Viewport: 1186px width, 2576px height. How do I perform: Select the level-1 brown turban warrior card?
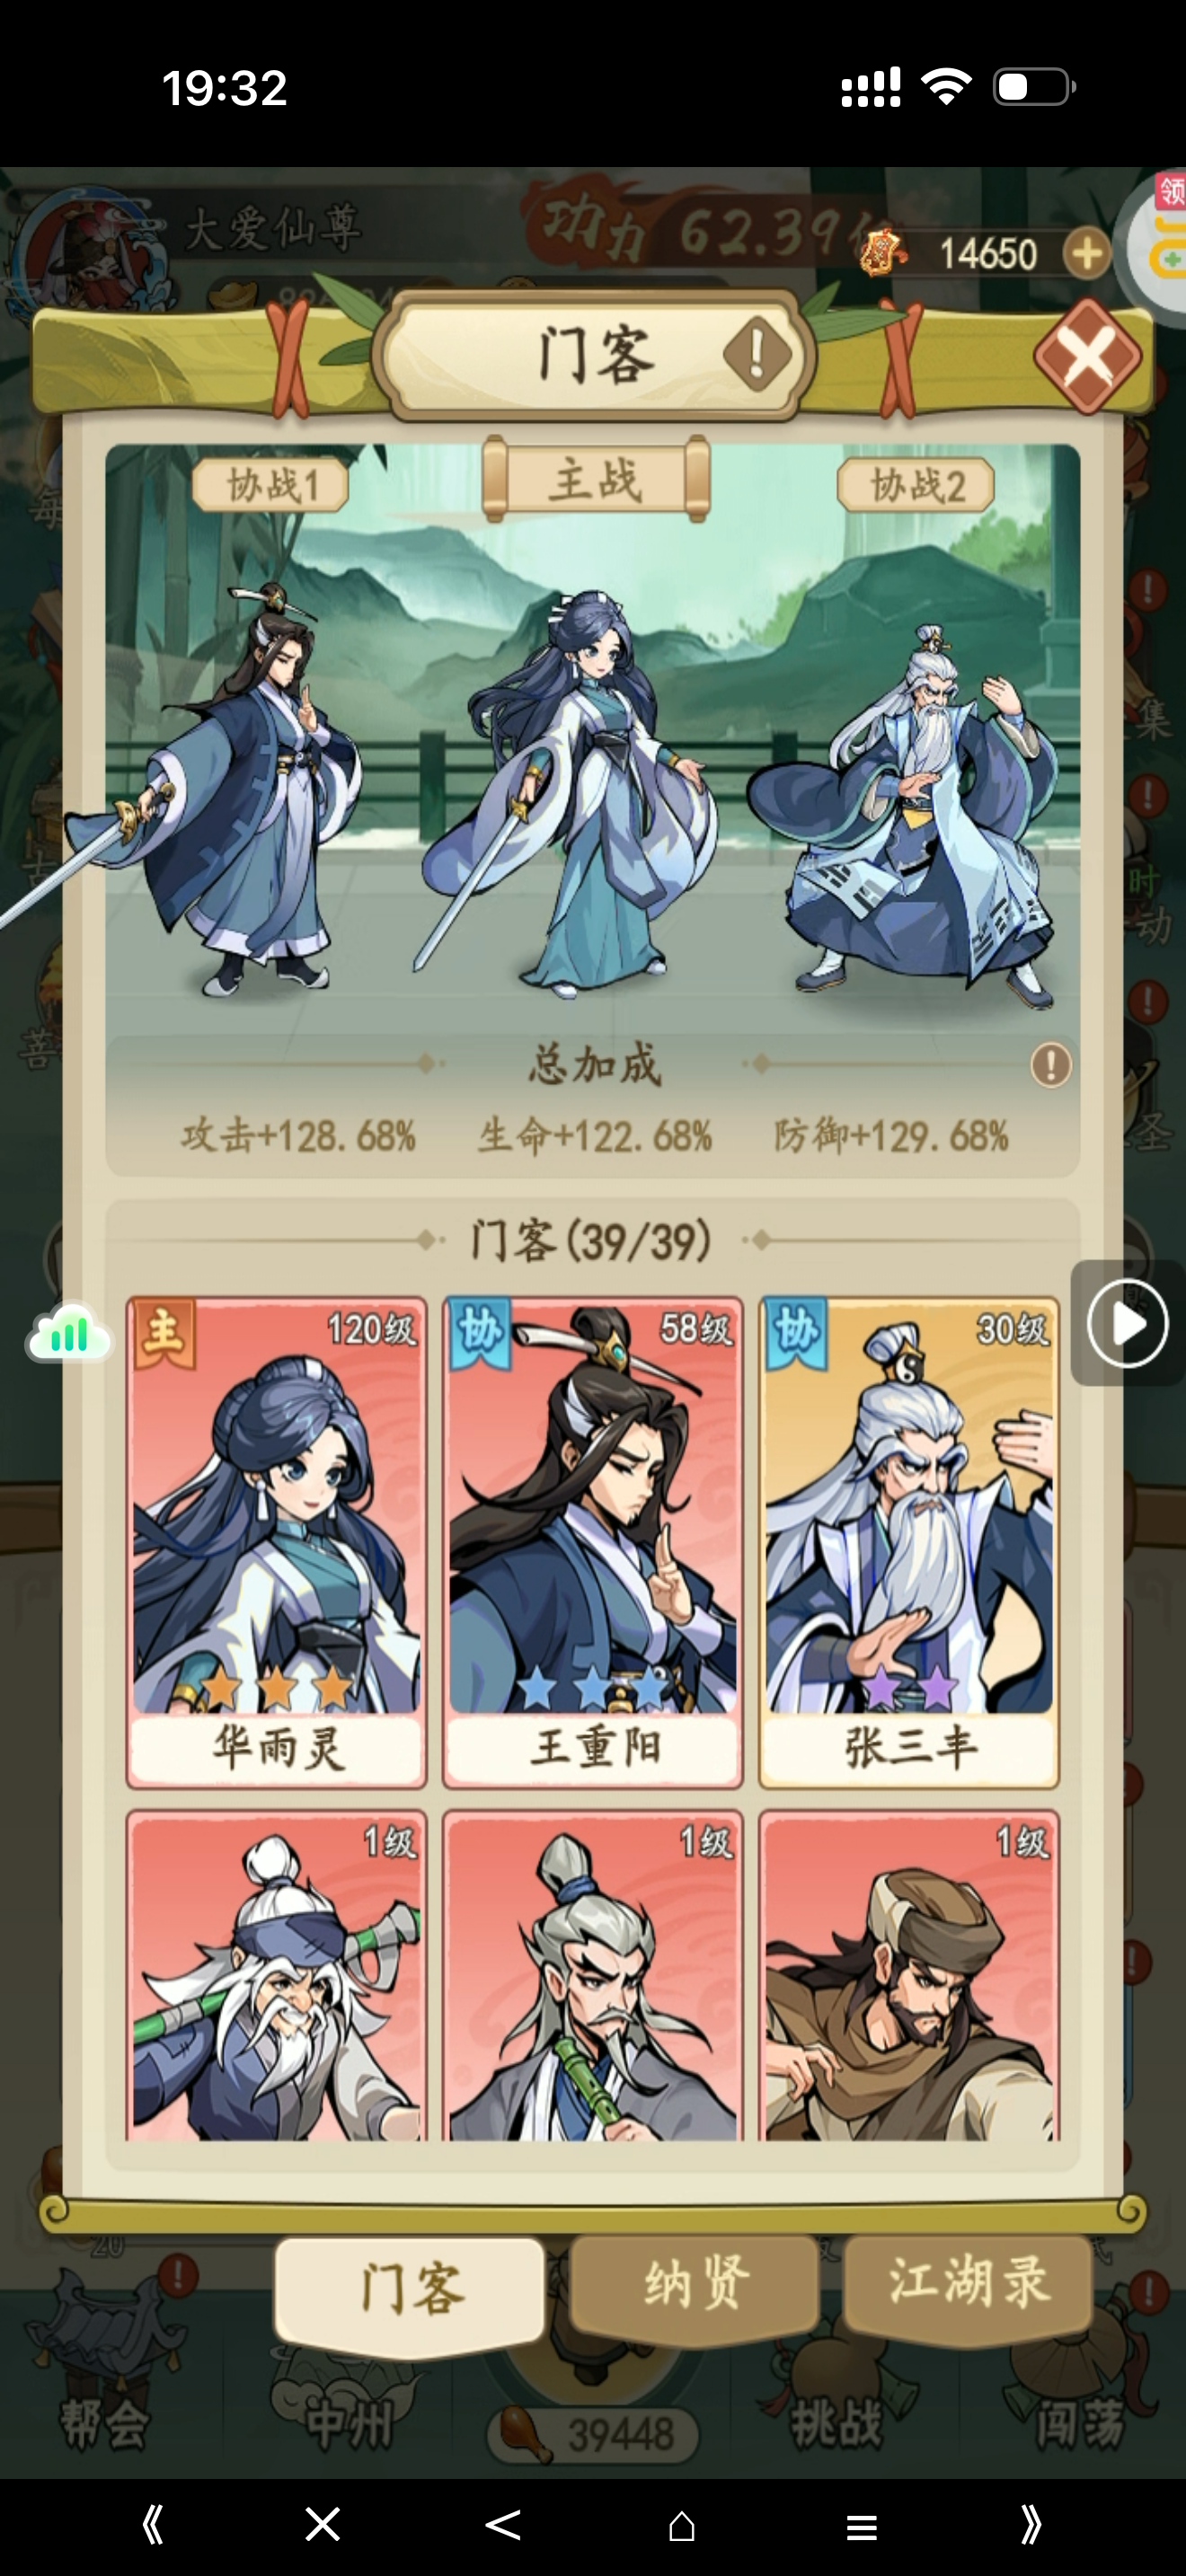pos(909,1975)
